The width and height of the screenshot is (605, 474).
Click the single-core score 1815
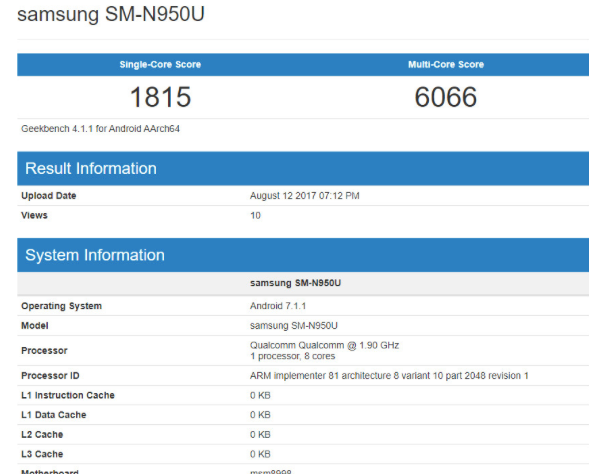161,97
